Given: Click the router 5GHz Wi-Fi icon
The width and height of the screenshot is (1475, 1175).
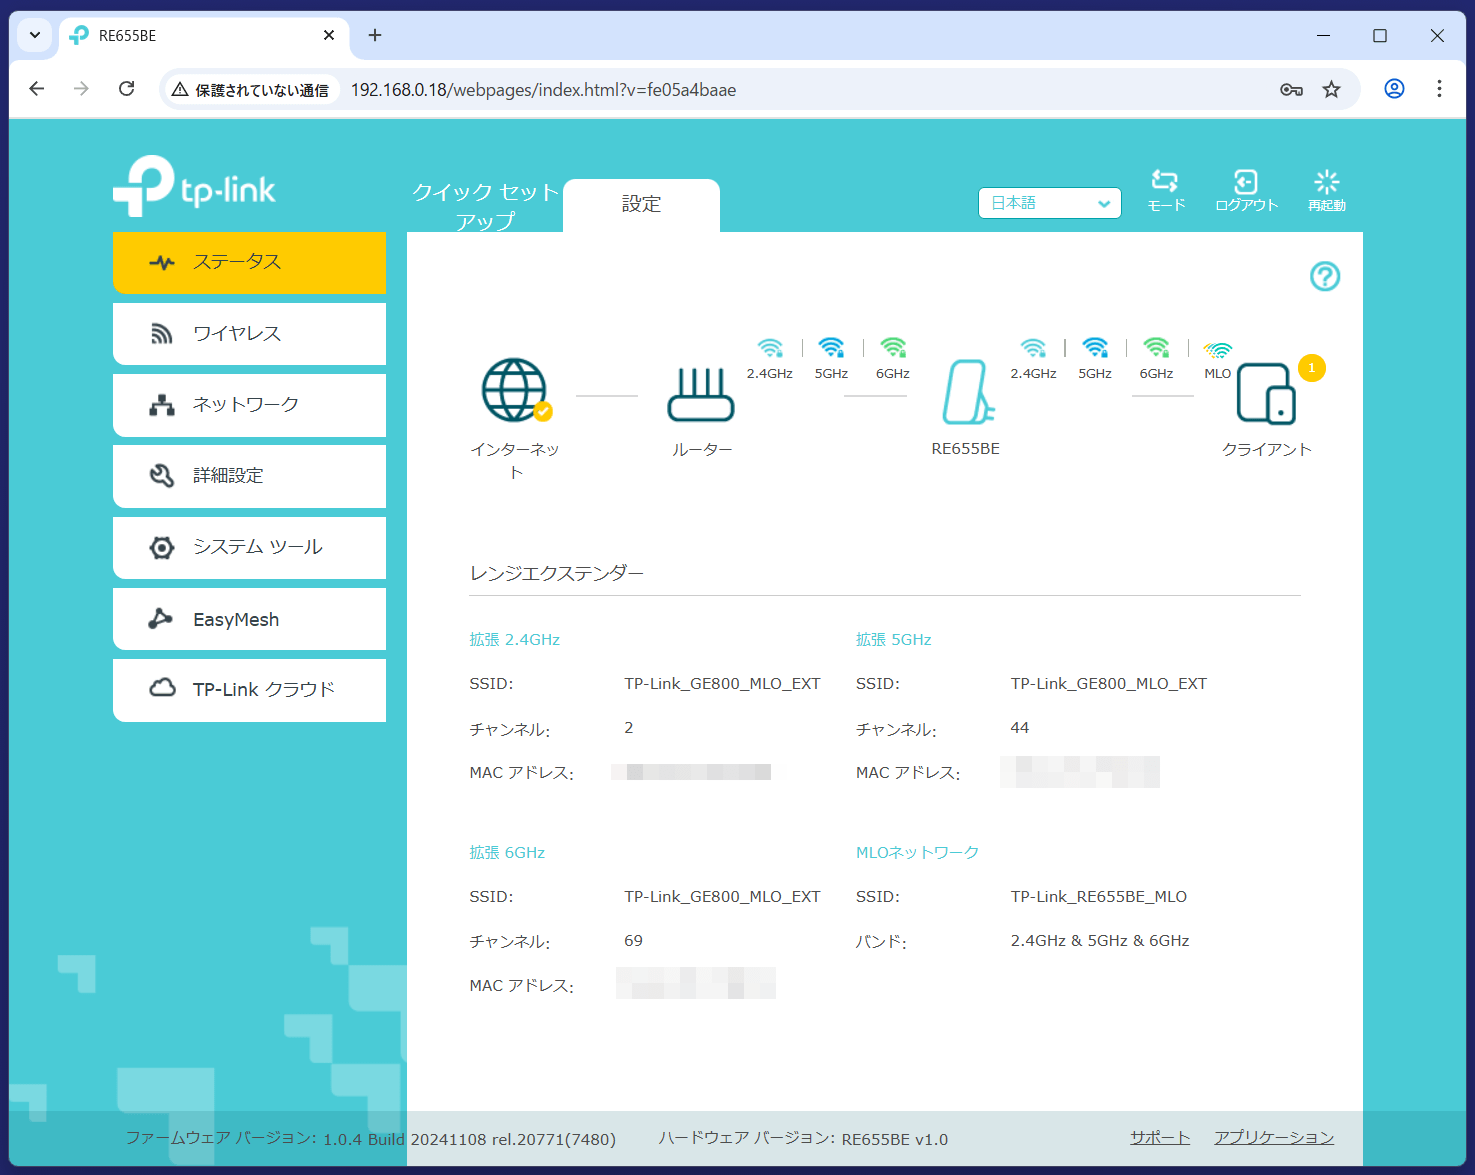Looking at the screenshot, I should pyautogui.click(x=831, y=347).
